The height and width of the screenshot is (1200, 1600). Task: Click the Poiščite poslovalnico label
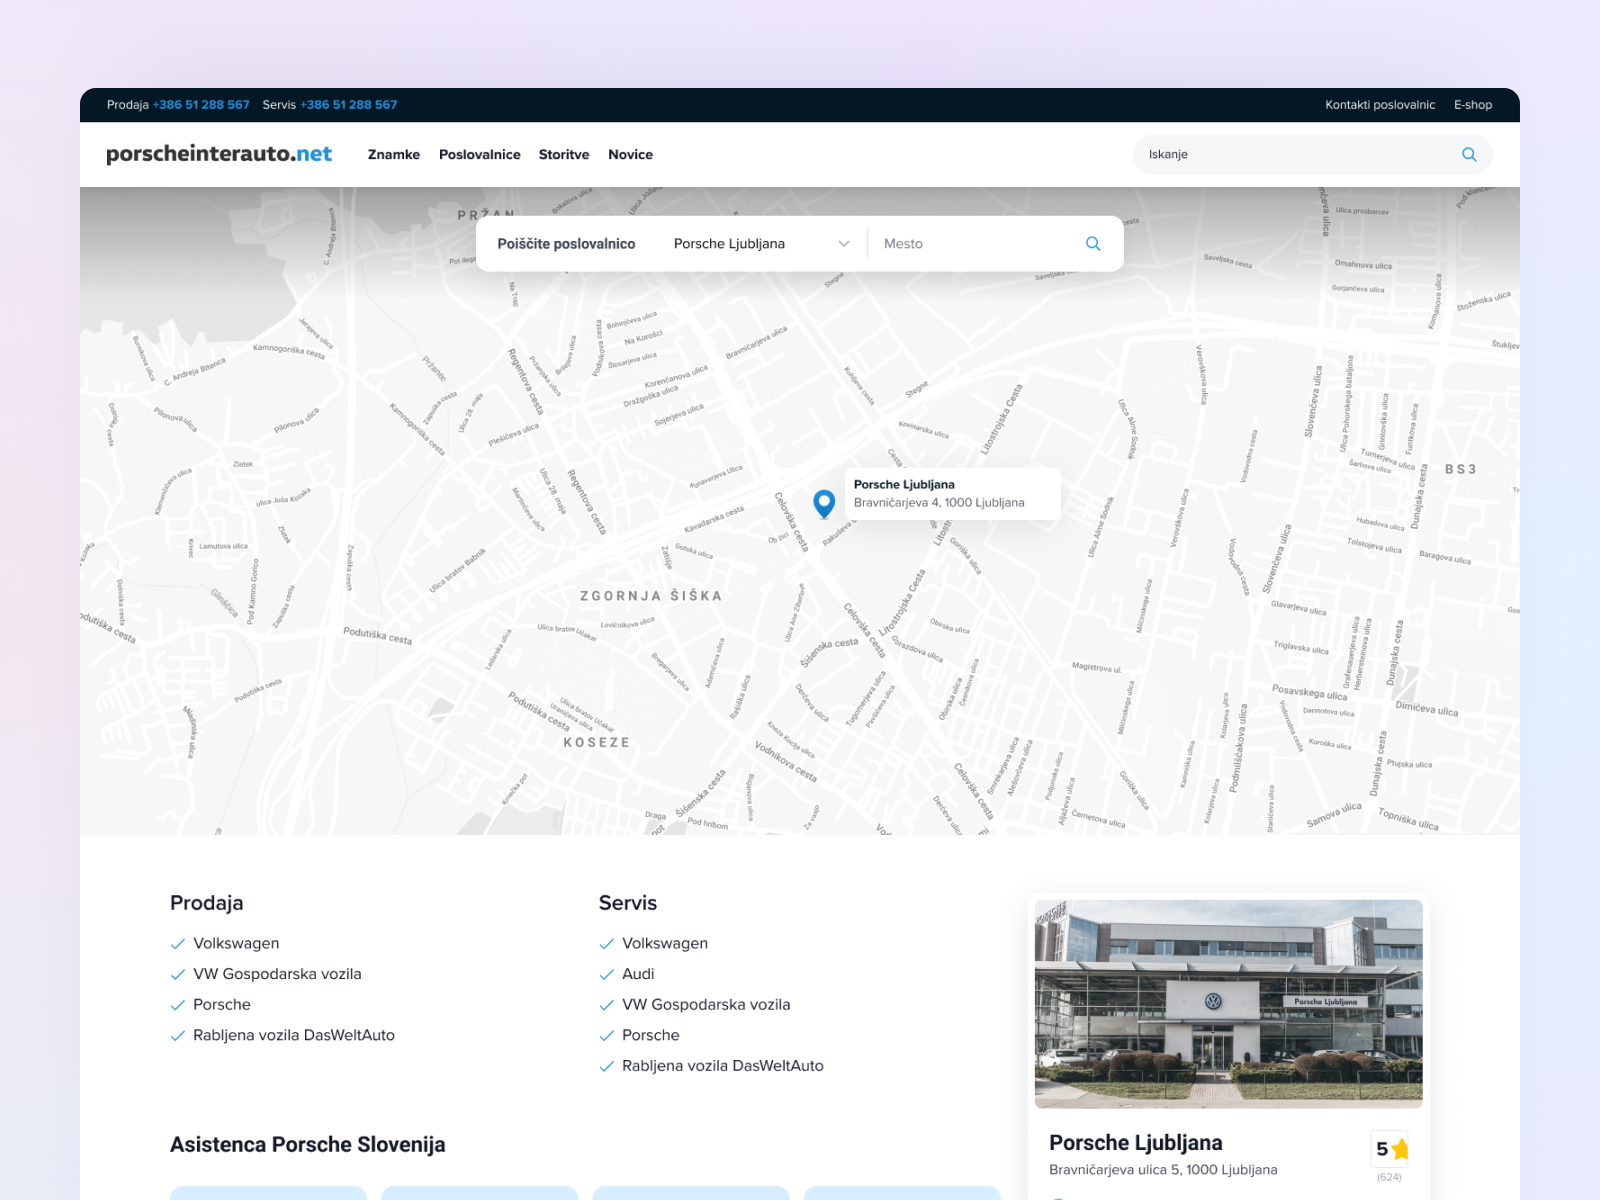pos(566,244)
